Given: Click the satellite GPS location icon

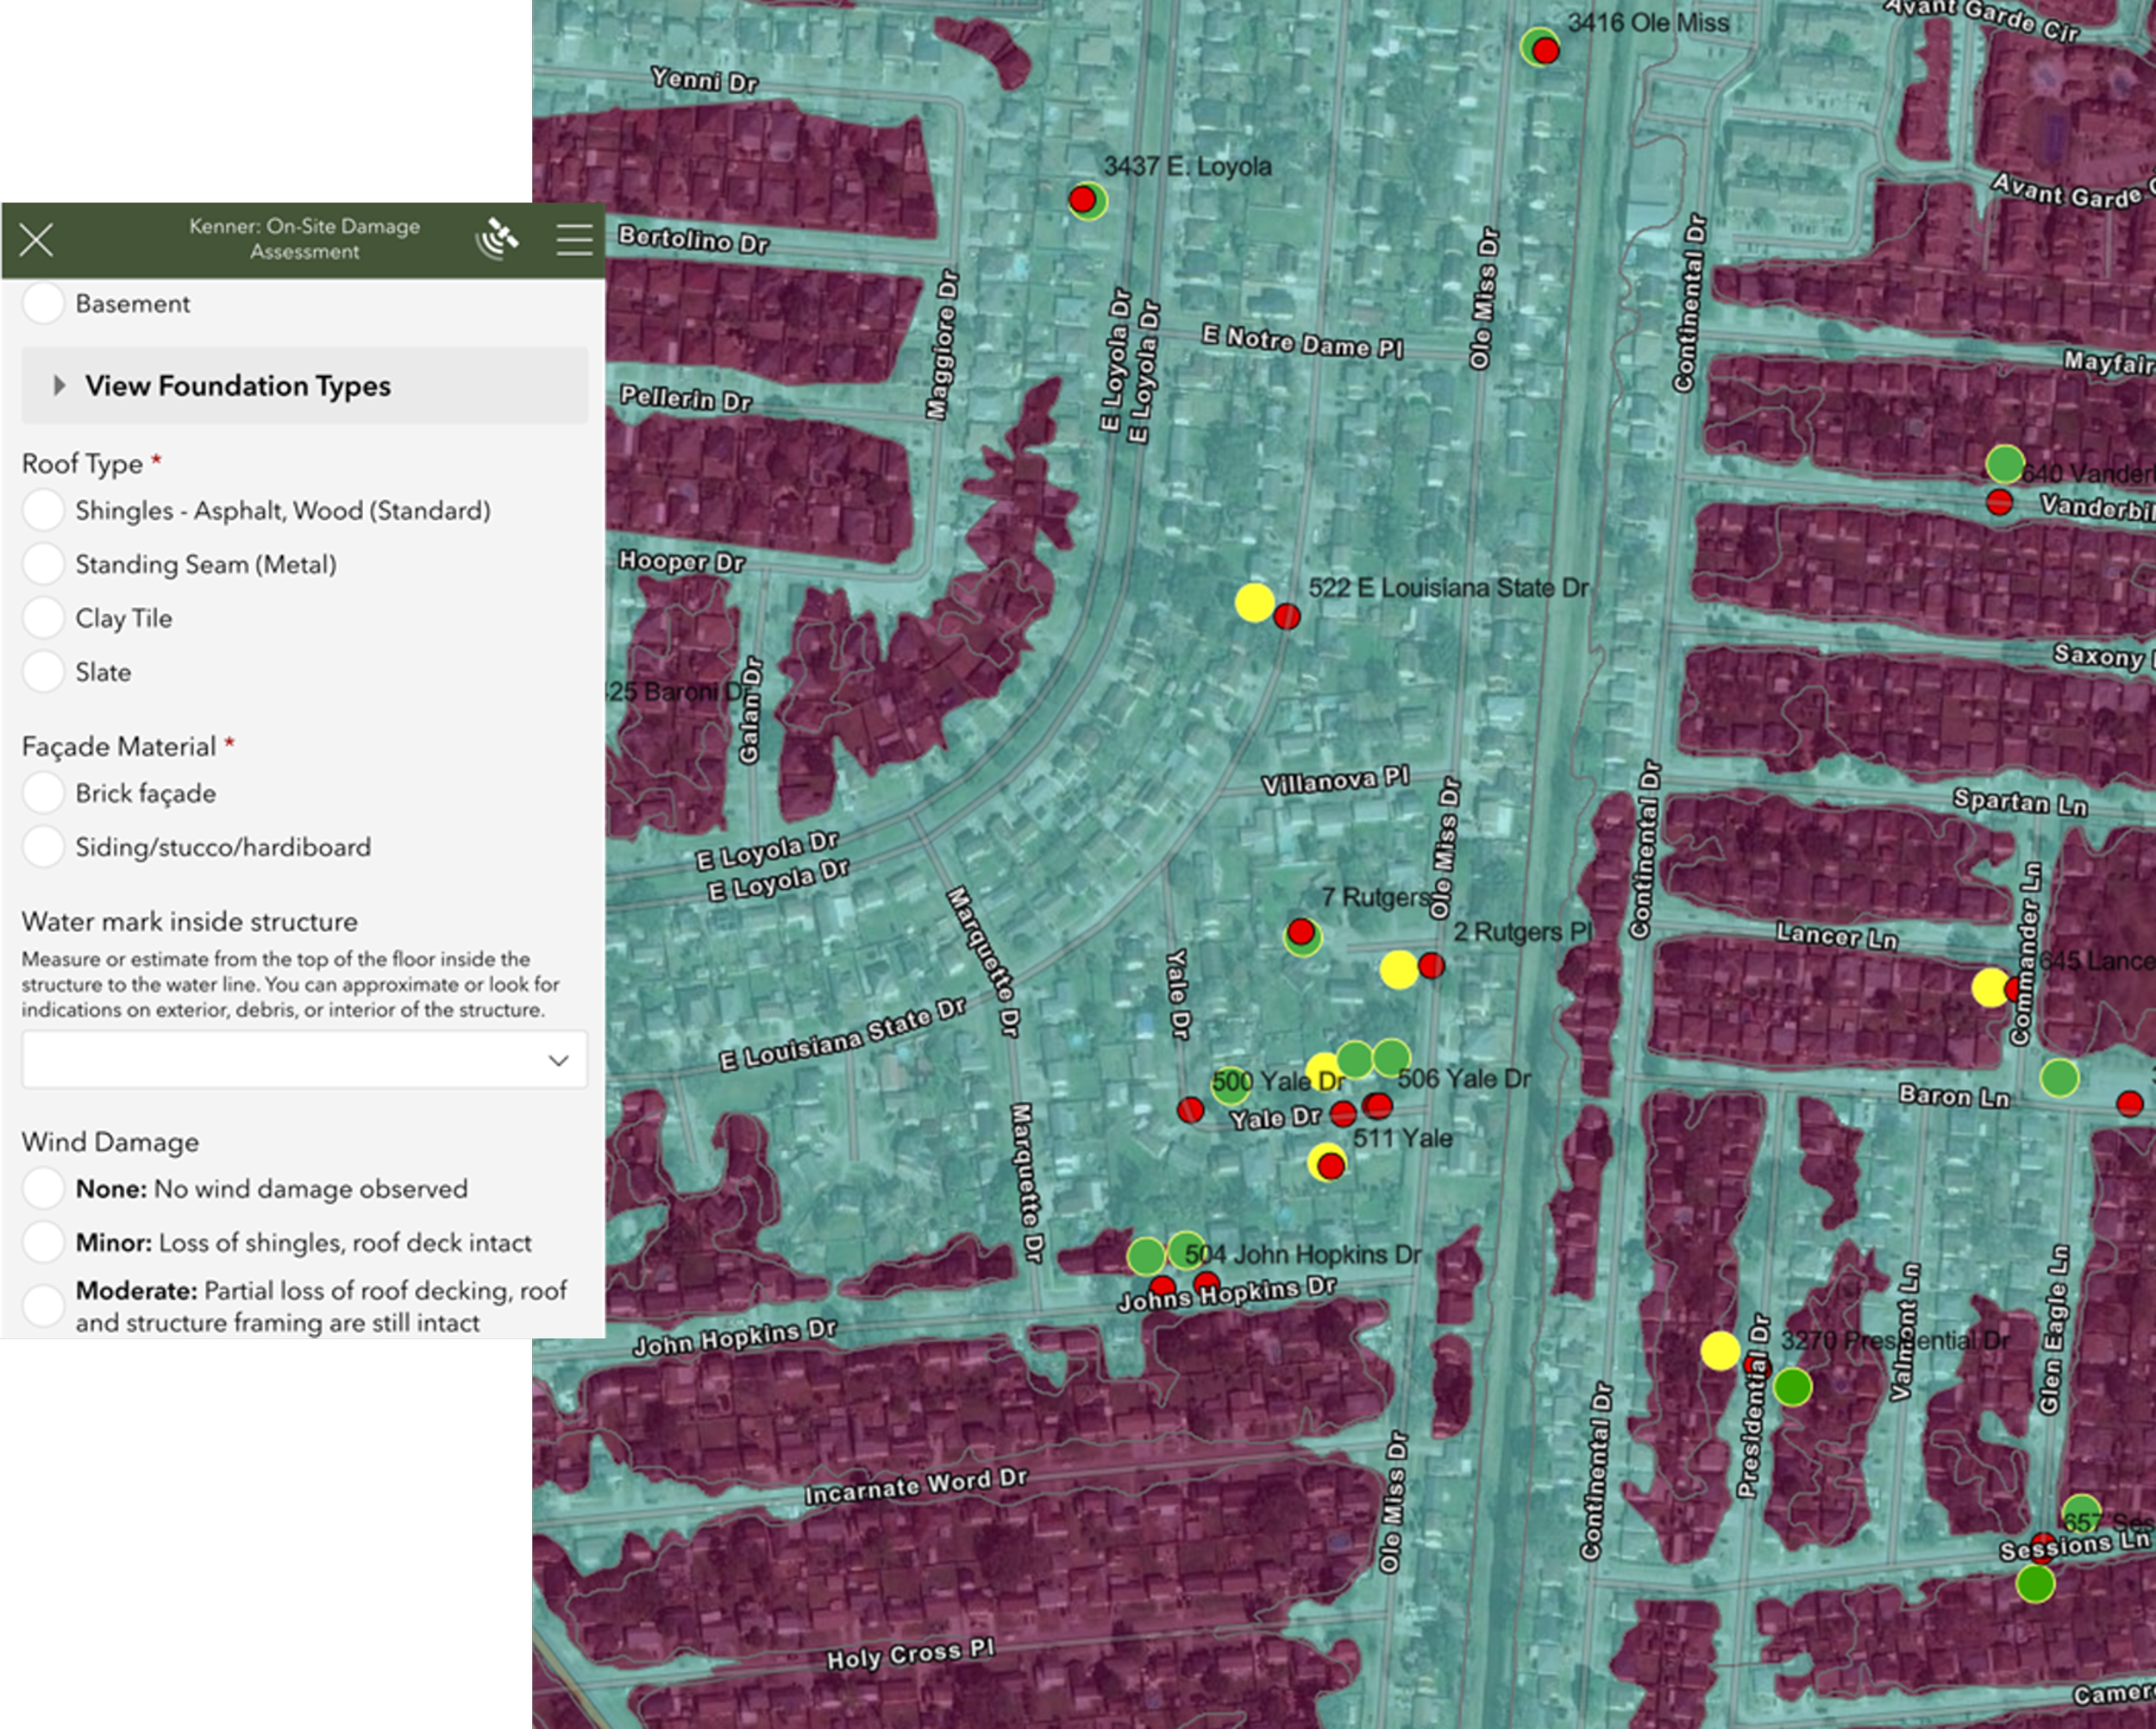Looking at the screenshot, I should (x=497, y=239).
